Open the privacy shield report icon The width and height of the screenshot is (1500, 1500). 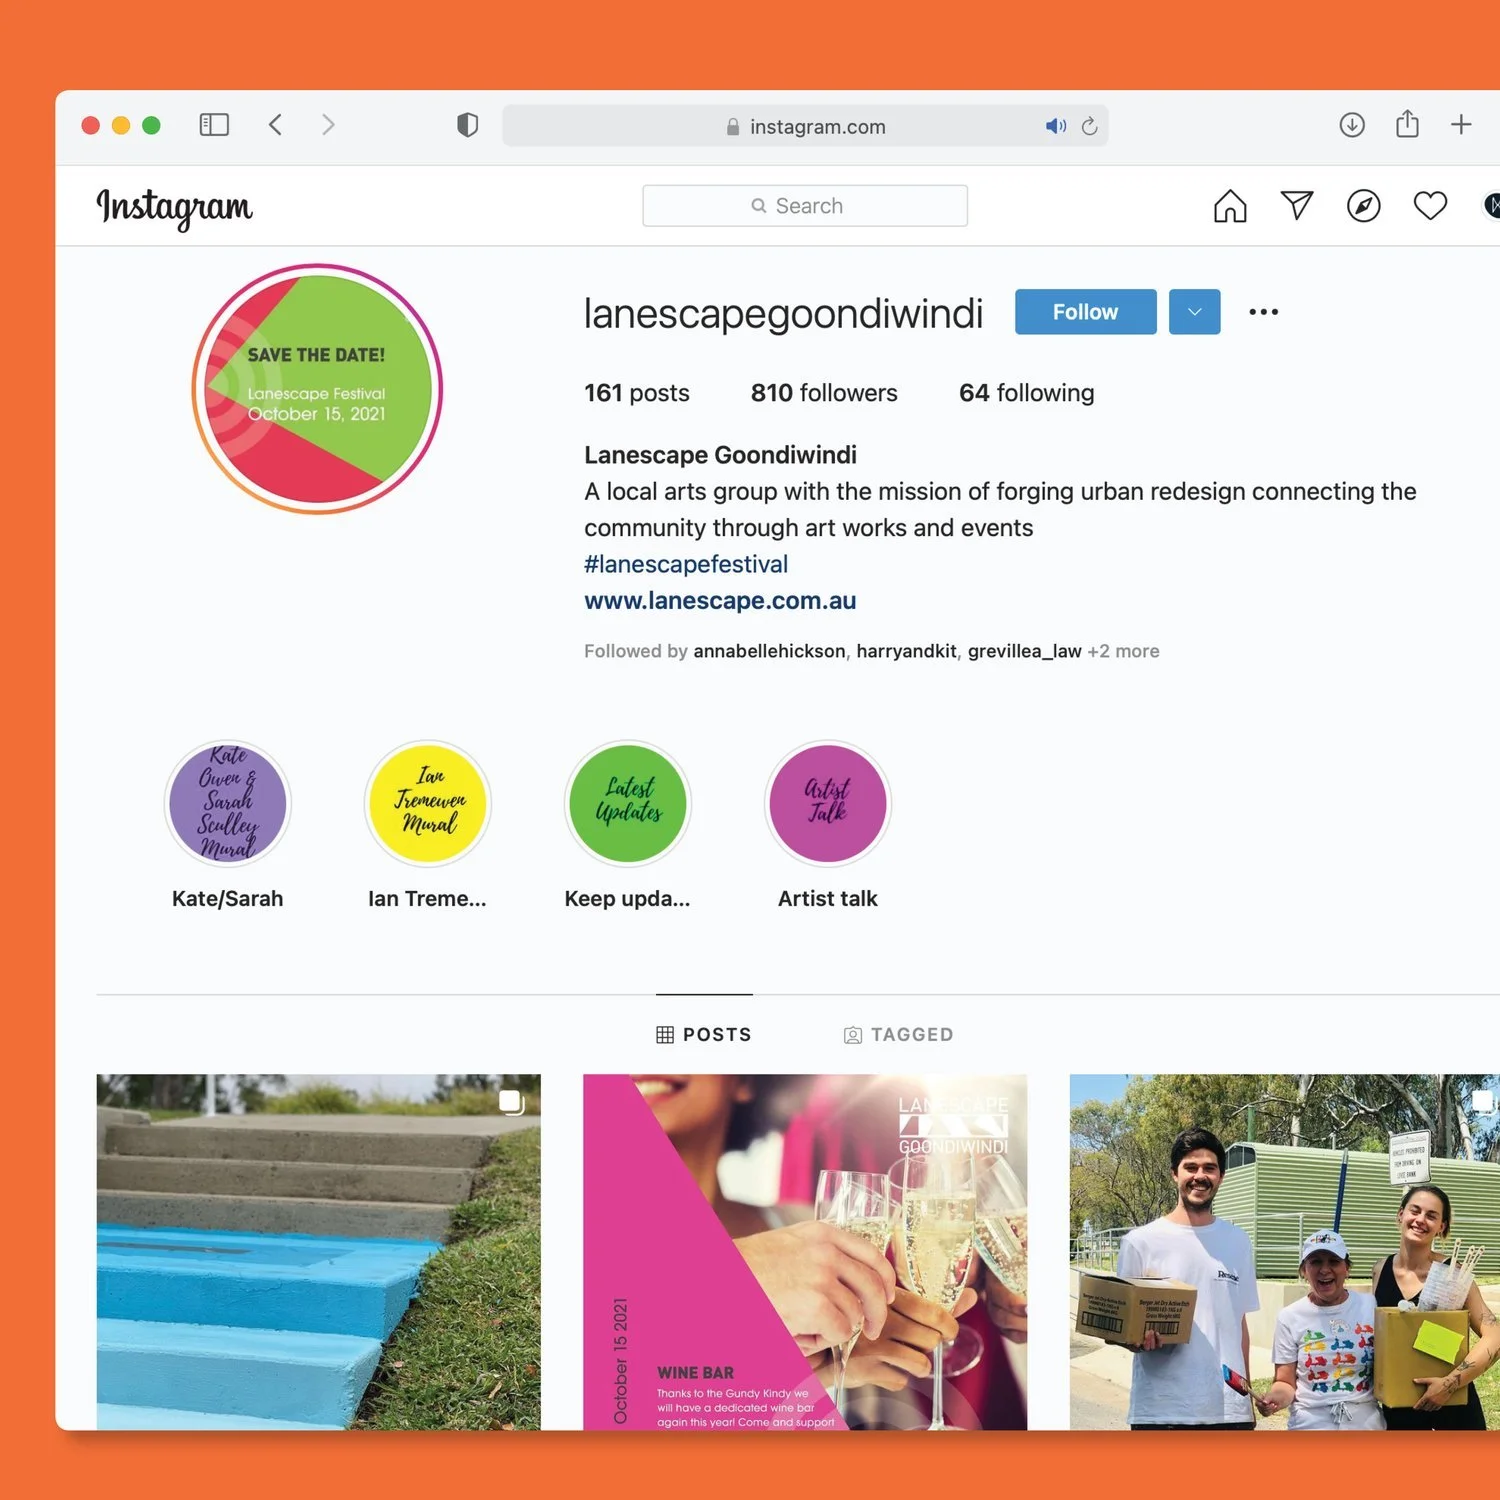[467, 125]
